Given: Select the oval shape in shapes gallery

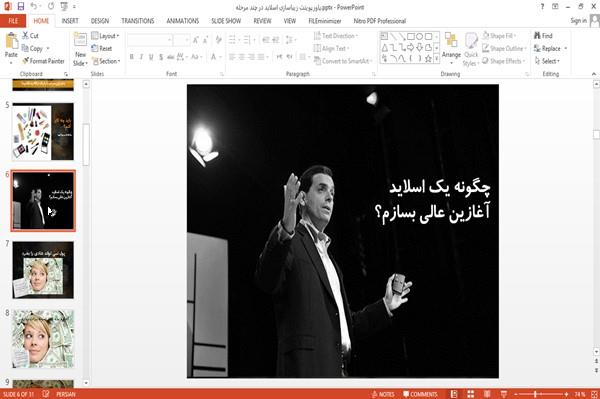Looking at the screenshot, I should pos(420,36).
